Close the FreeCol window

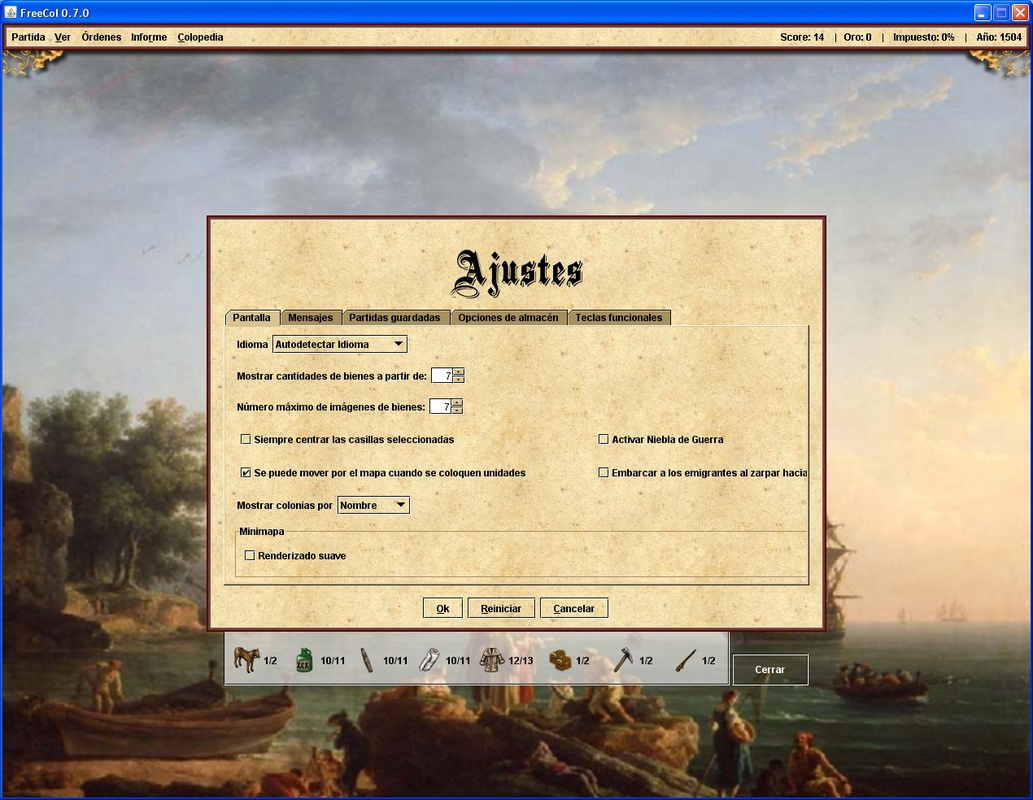point(1020,13)
